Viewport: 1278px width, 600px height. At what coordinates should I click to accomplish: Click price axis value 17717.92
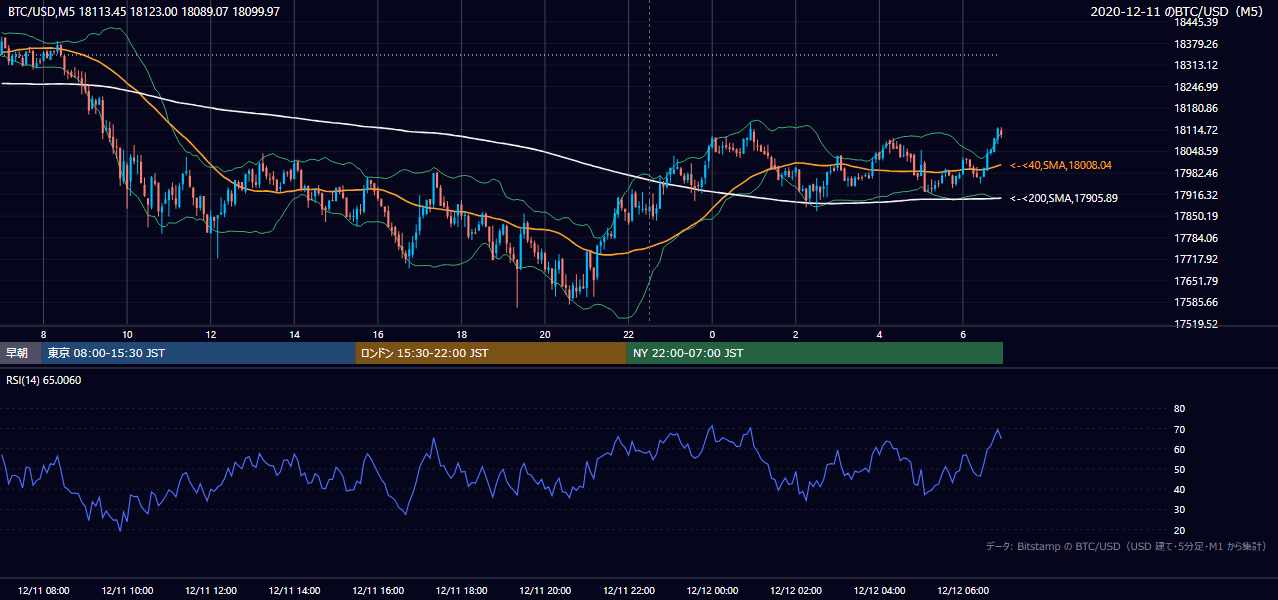(x=1196, y=259)
